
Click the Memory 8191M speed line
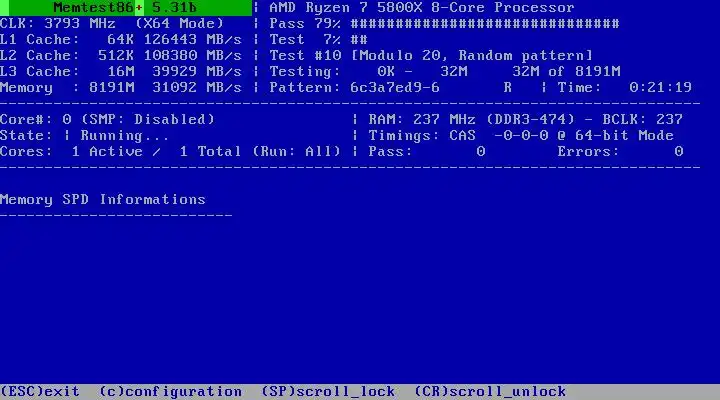tap(121, 87)
